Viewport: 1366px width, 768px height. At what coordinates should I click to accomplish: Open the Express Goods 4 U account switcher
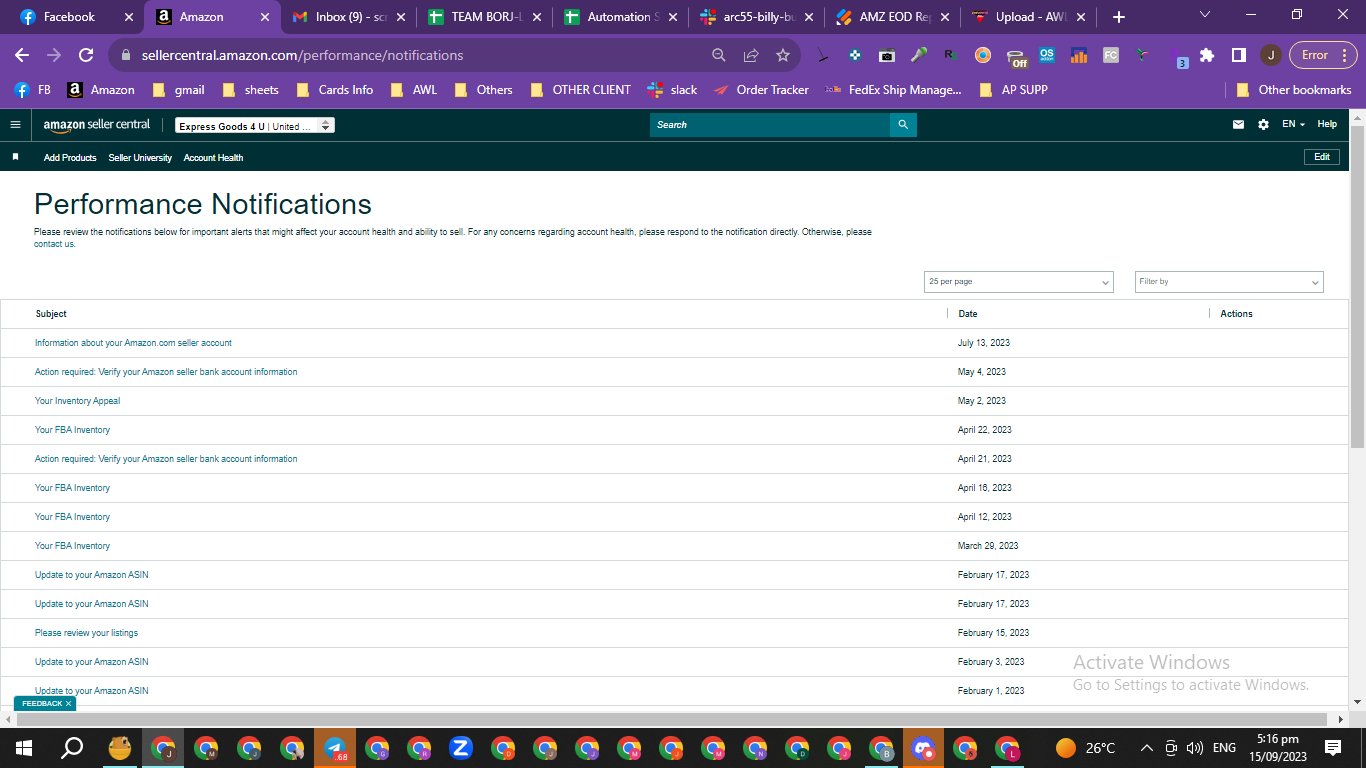[x=255, y=126]
